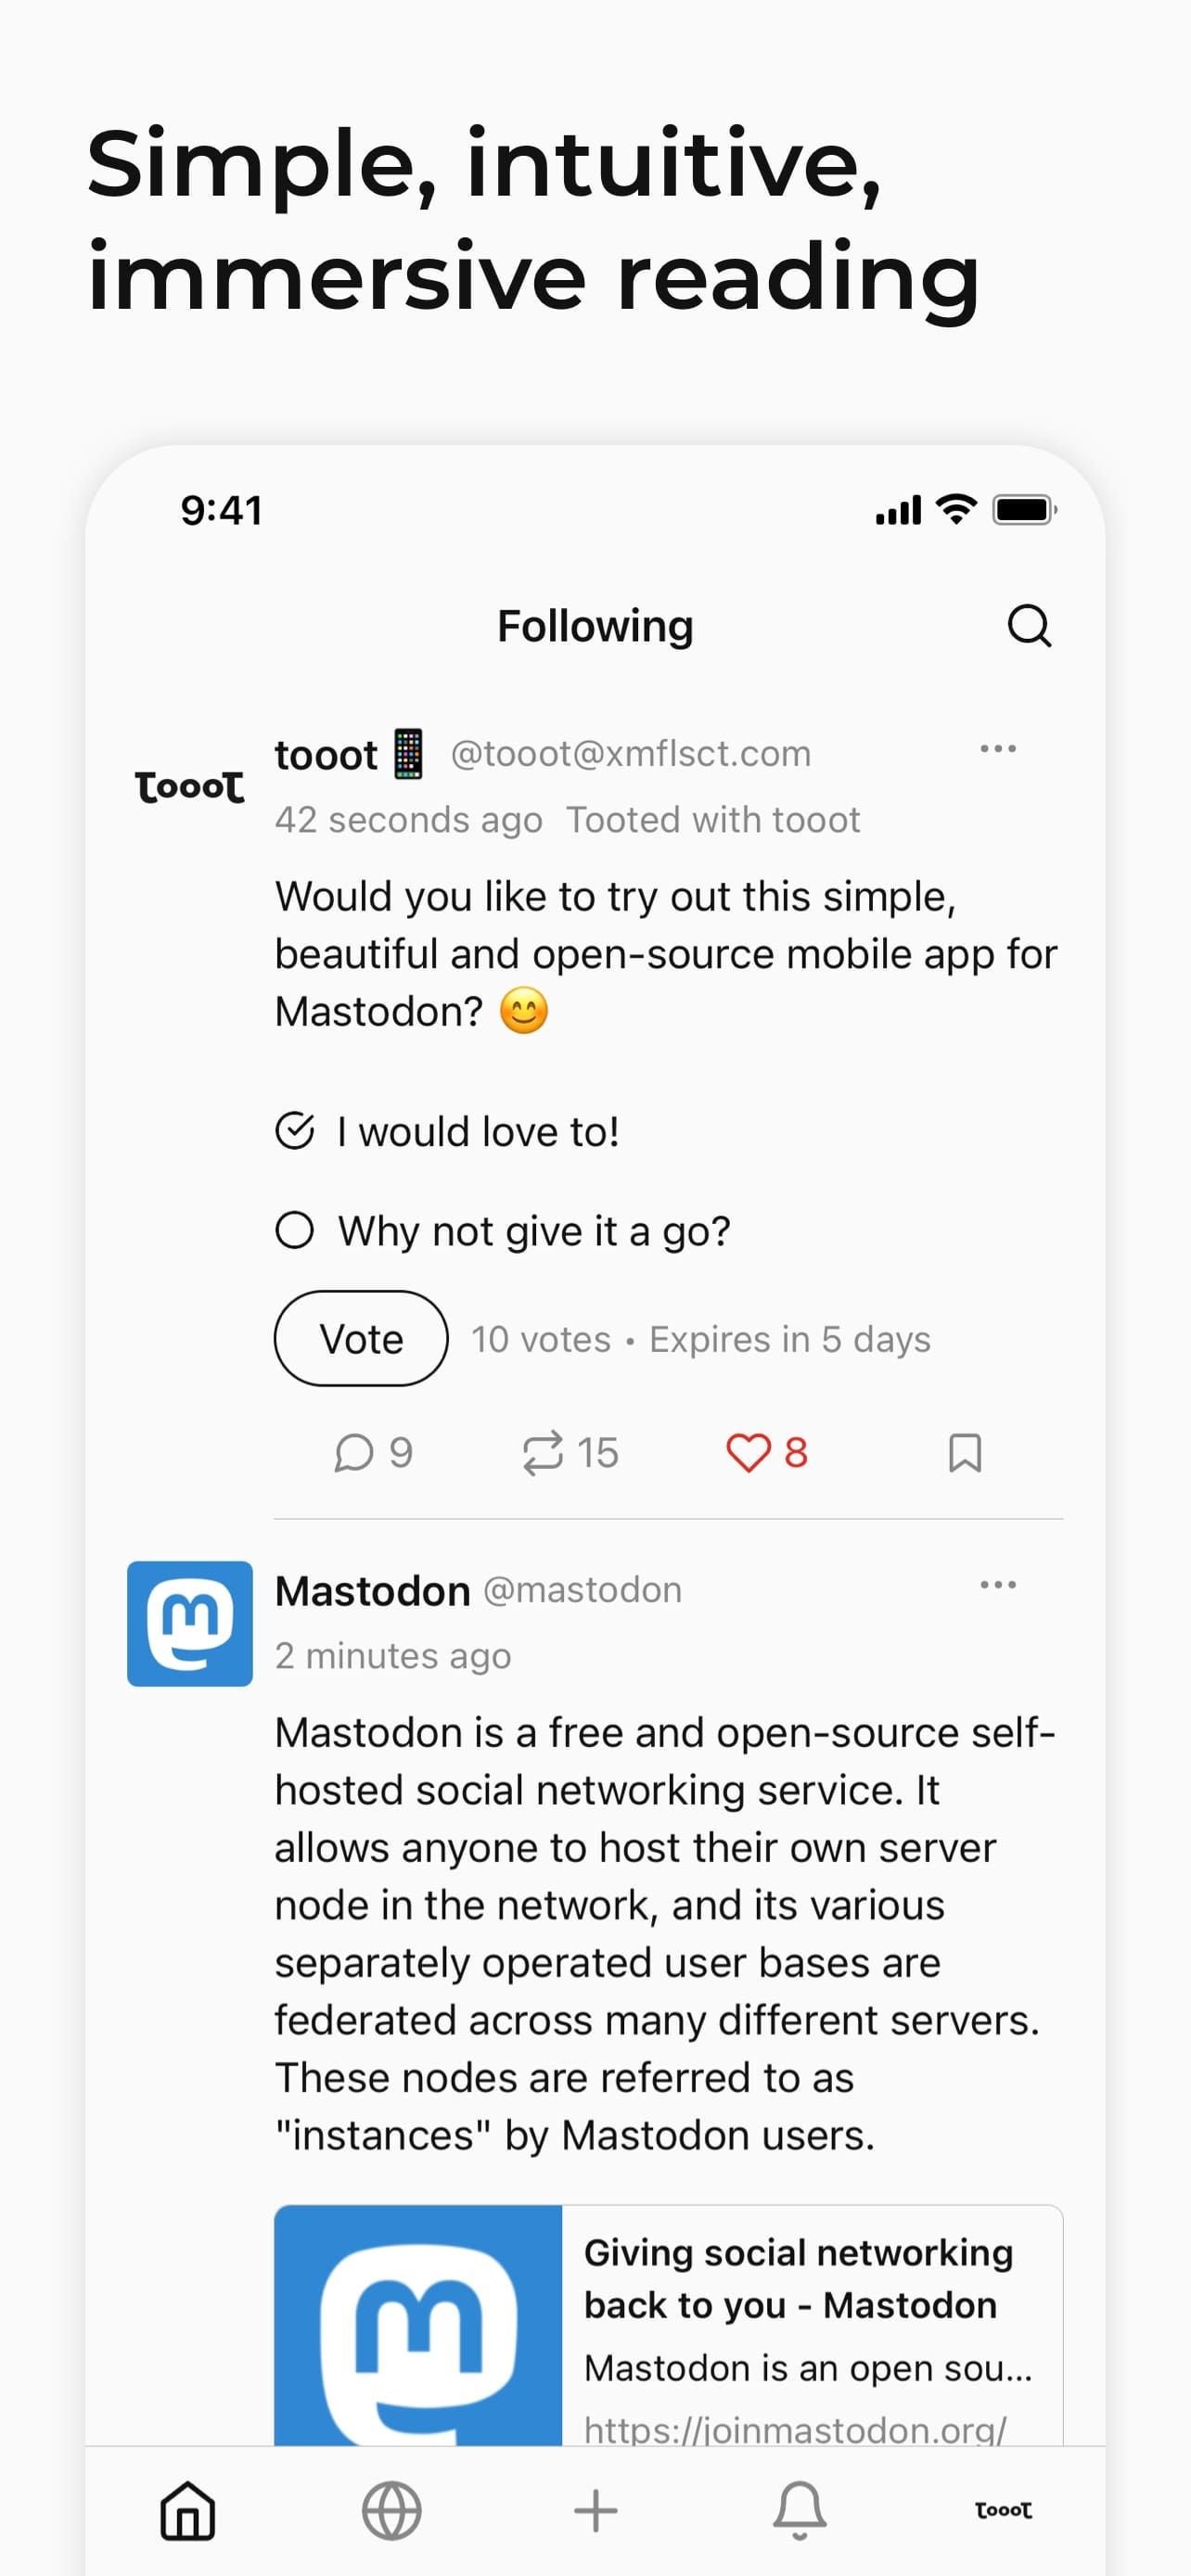Image resolution: width=1191 pixels, height=2576 pixels.
Task: Open the options menu on tooot's post
Action: pos(997,748)
